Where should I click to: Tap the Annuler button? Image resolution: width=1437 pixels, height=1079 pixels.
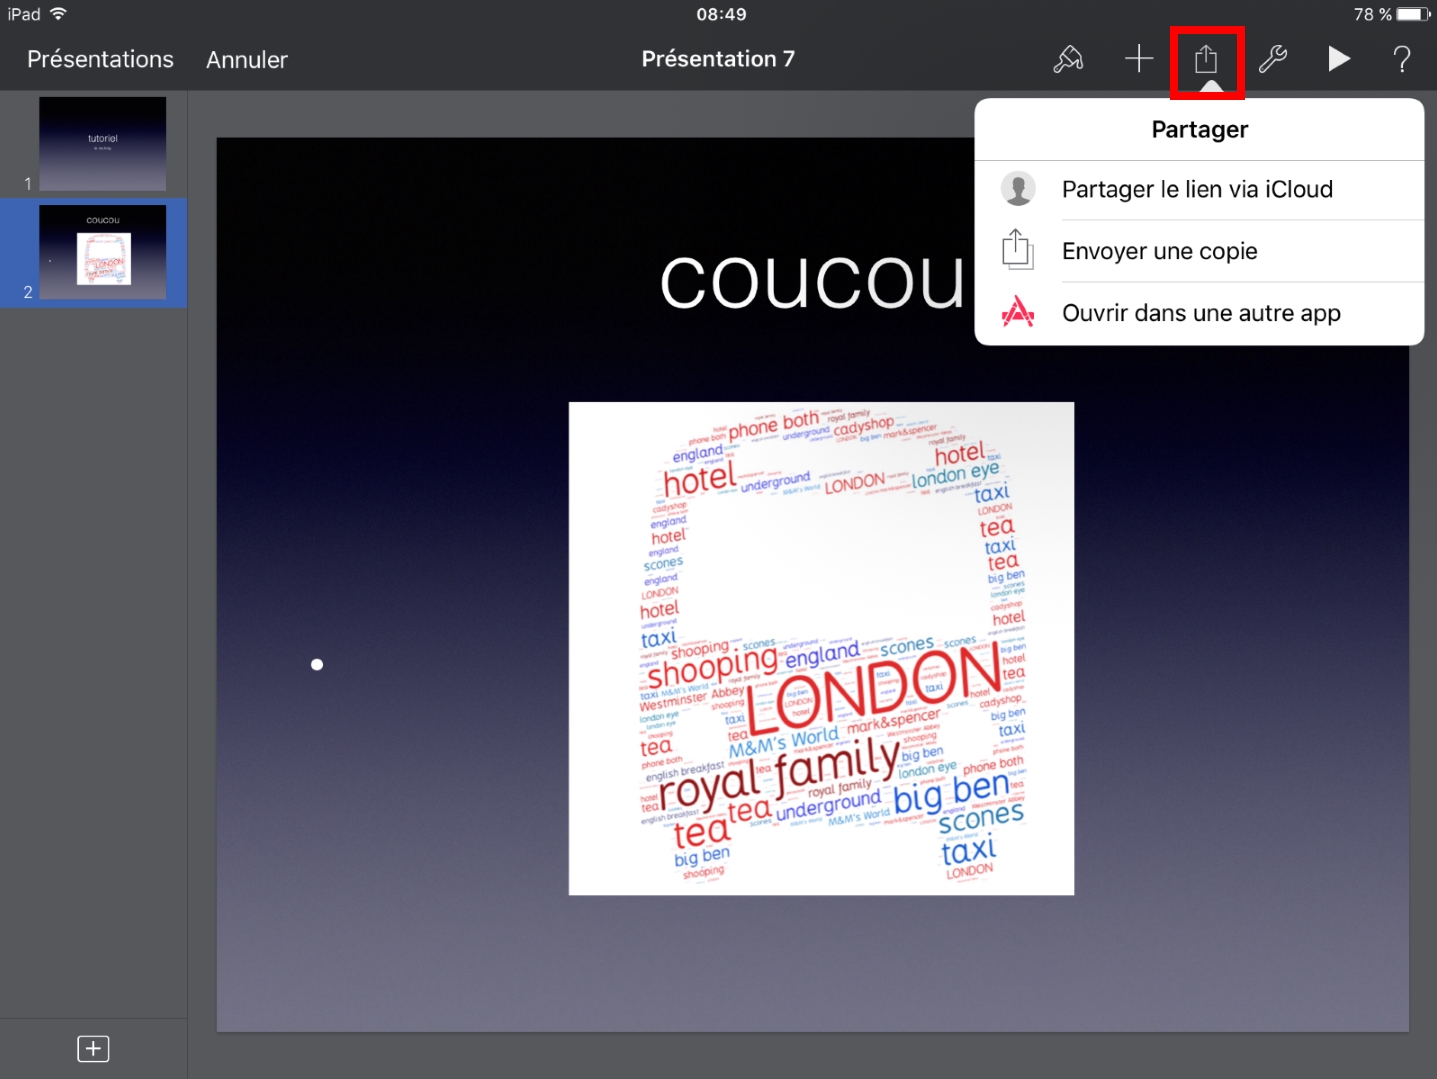coord(246,60)
